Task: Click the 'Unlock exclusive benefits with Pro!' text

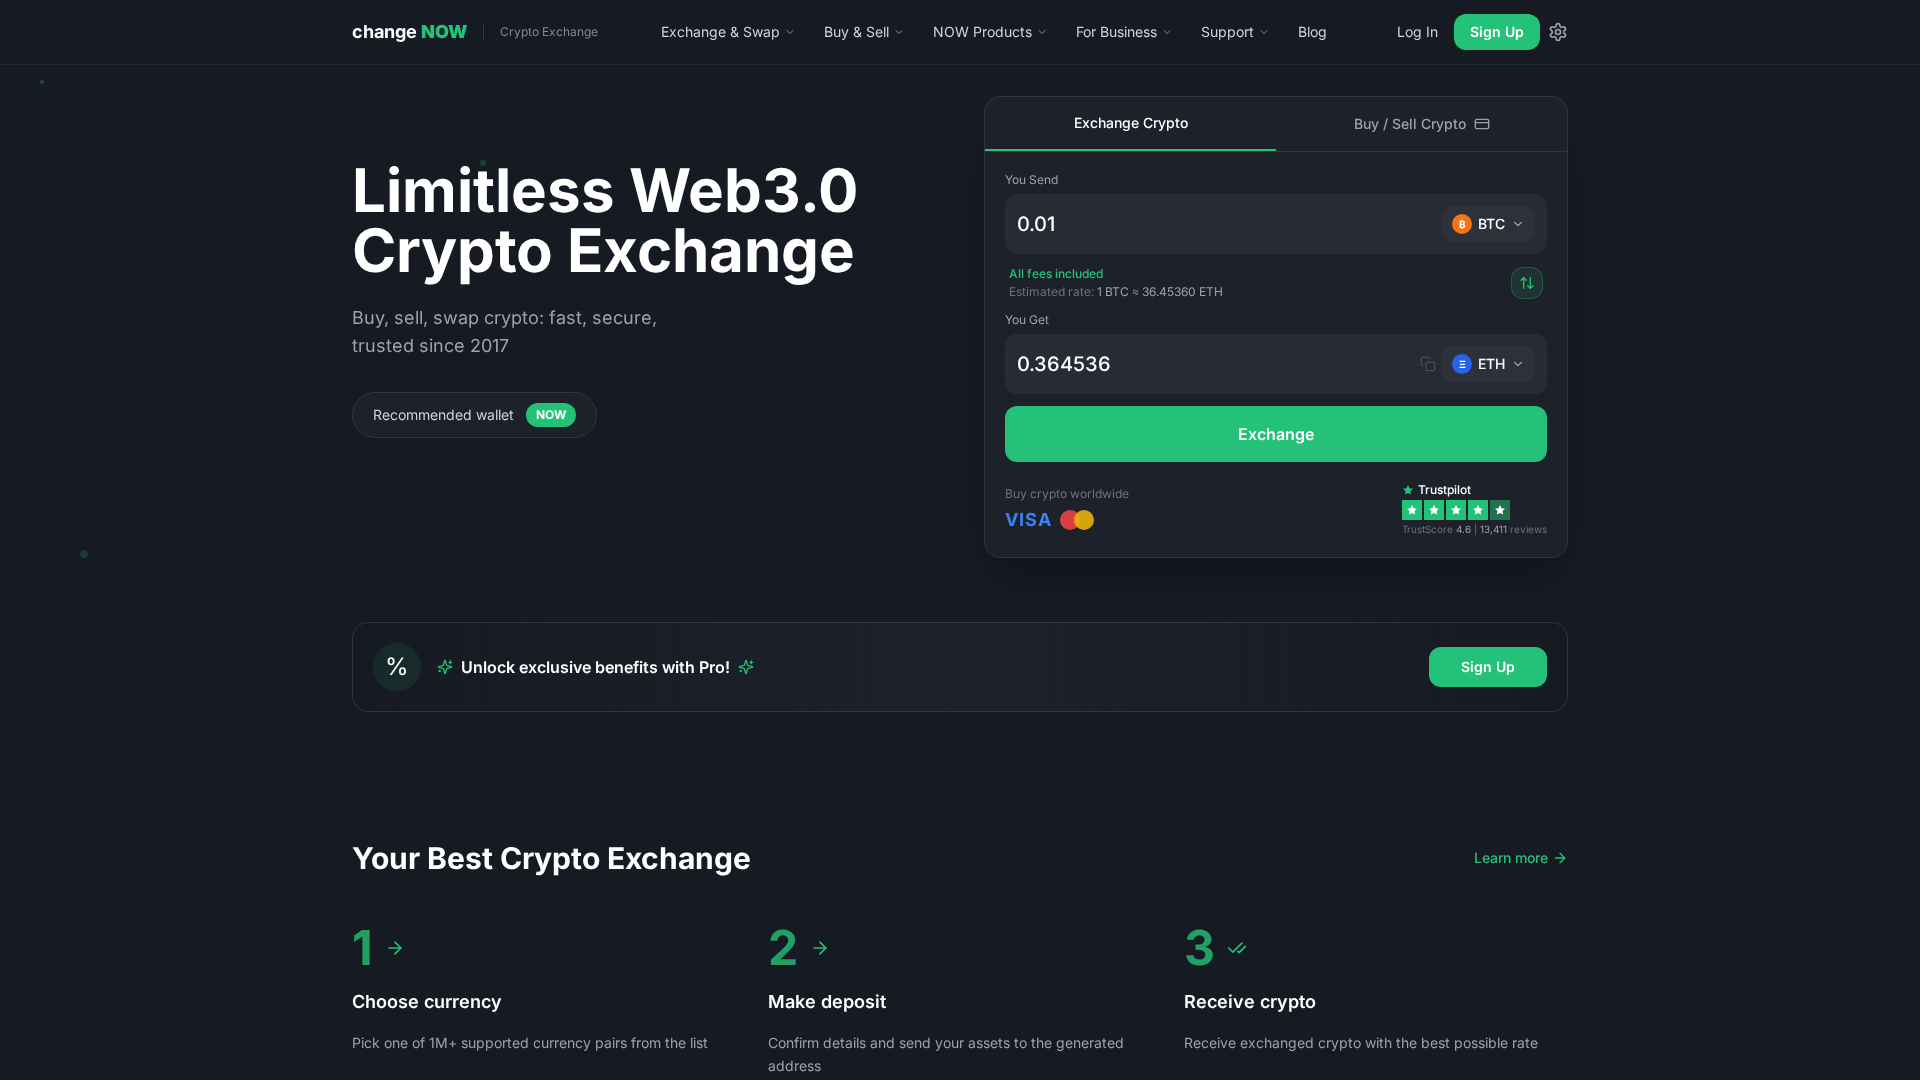Action: pos(595,667)
